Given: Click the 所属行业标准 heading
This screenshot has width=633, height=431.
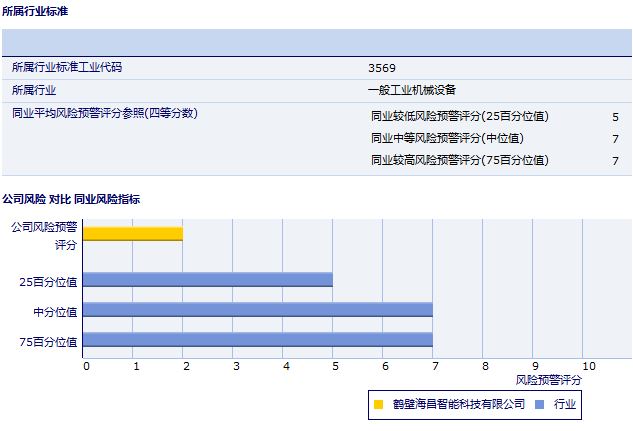Looking at the screenshot, I should (x=35, y=11).
